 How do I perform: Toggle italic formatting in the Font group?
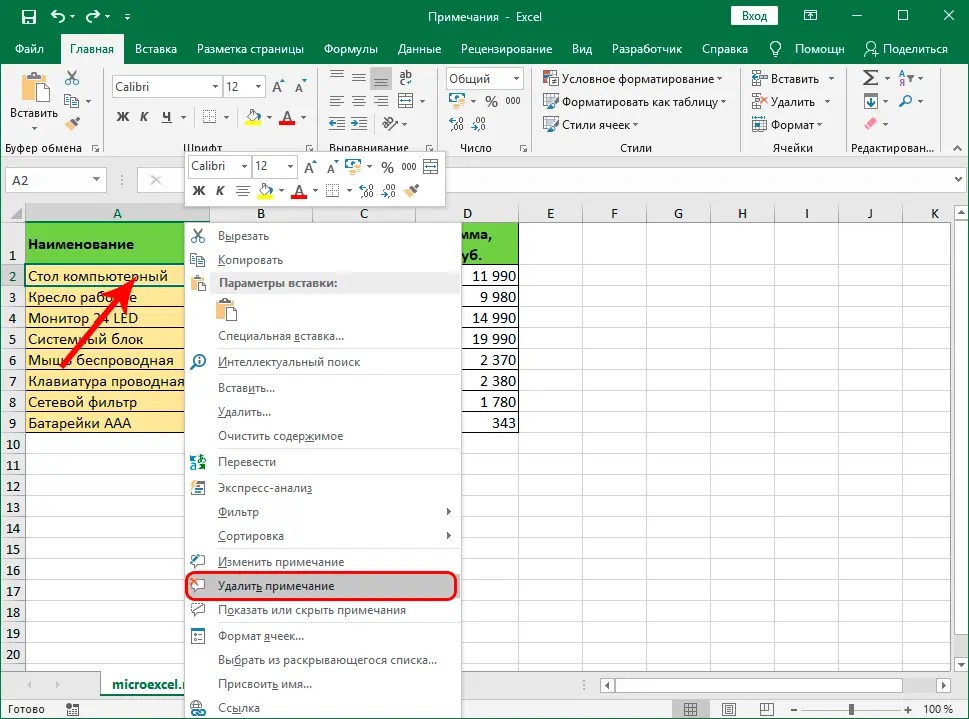(x=144, y=117)
